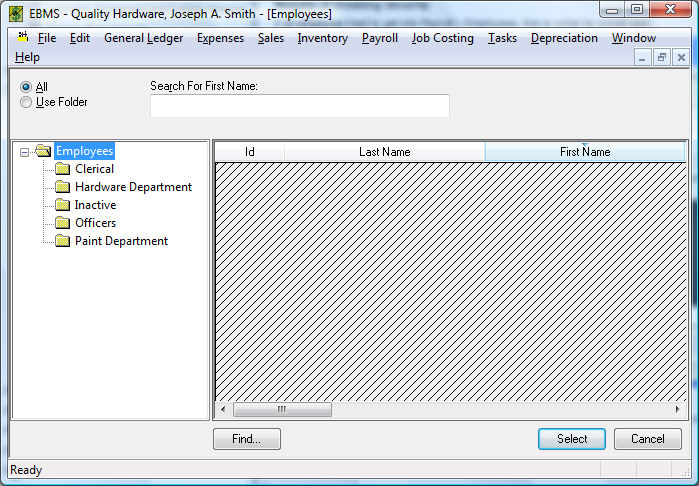
Task: Click the EBMS application icon in title bar
Action: 15,14
